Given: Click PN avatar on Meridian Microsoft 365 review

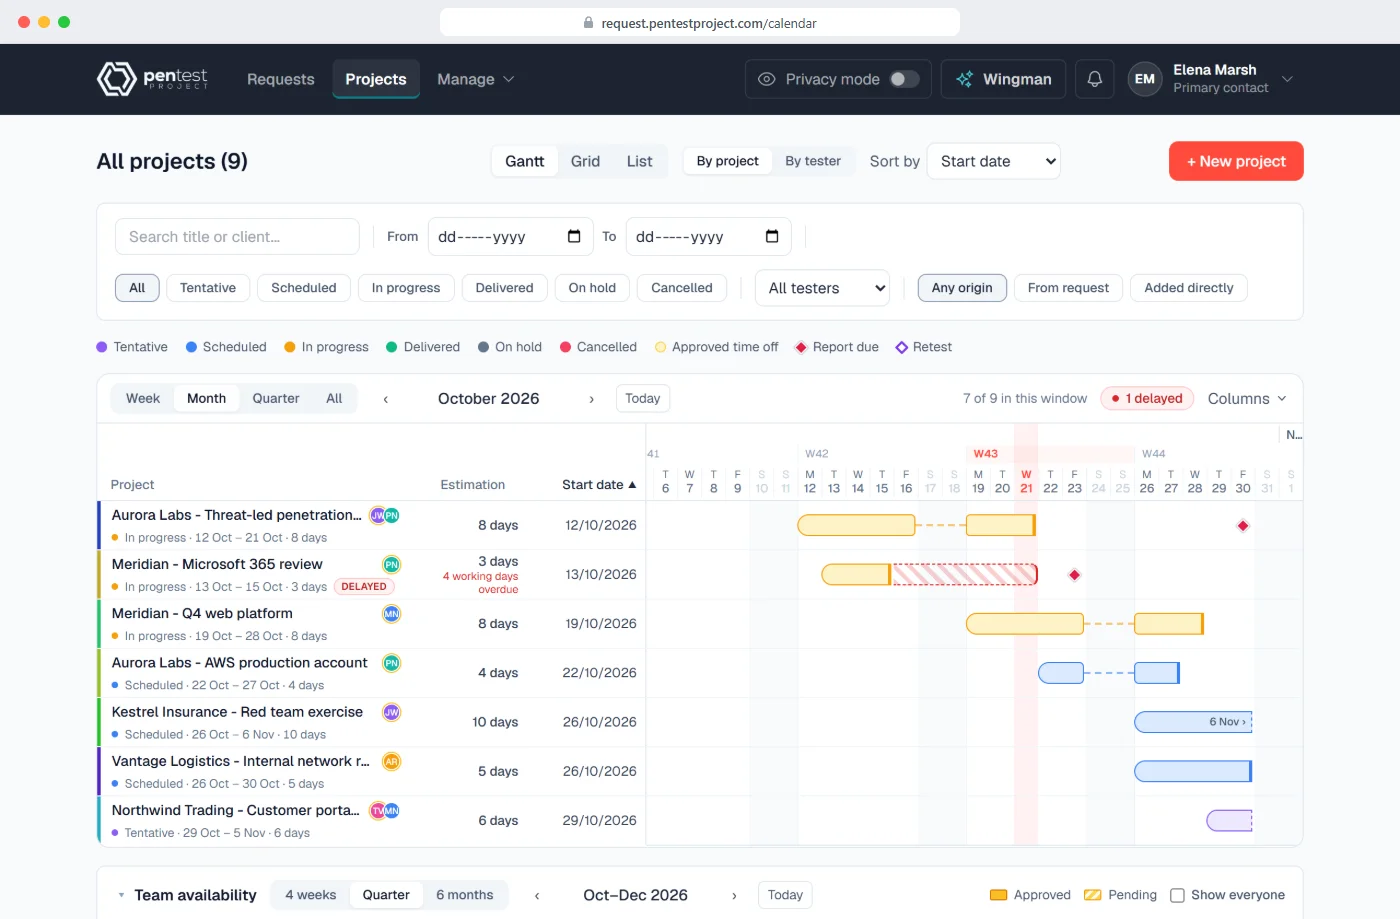Looking at the screenshot, I should (x=392, y=565).
